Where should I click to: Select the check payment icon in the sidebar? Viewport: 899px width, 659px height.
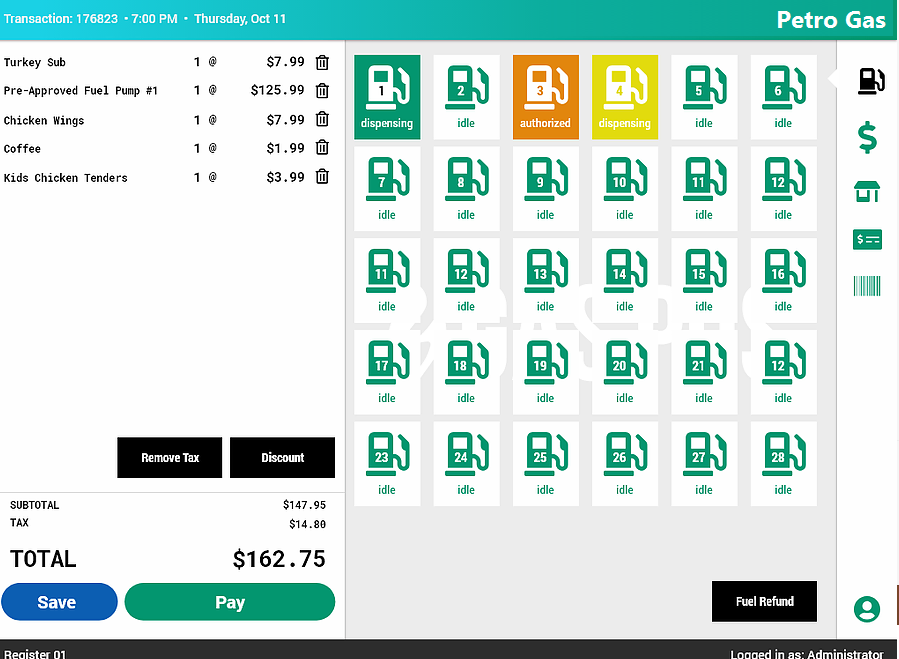pos(867,239)
